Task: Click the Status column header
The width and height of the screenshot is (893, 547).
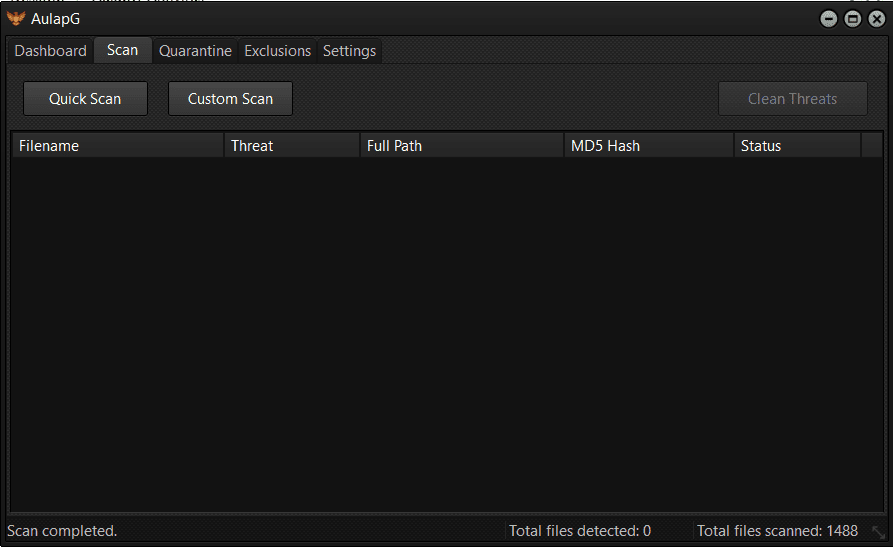Action: (x=797, y=146)
